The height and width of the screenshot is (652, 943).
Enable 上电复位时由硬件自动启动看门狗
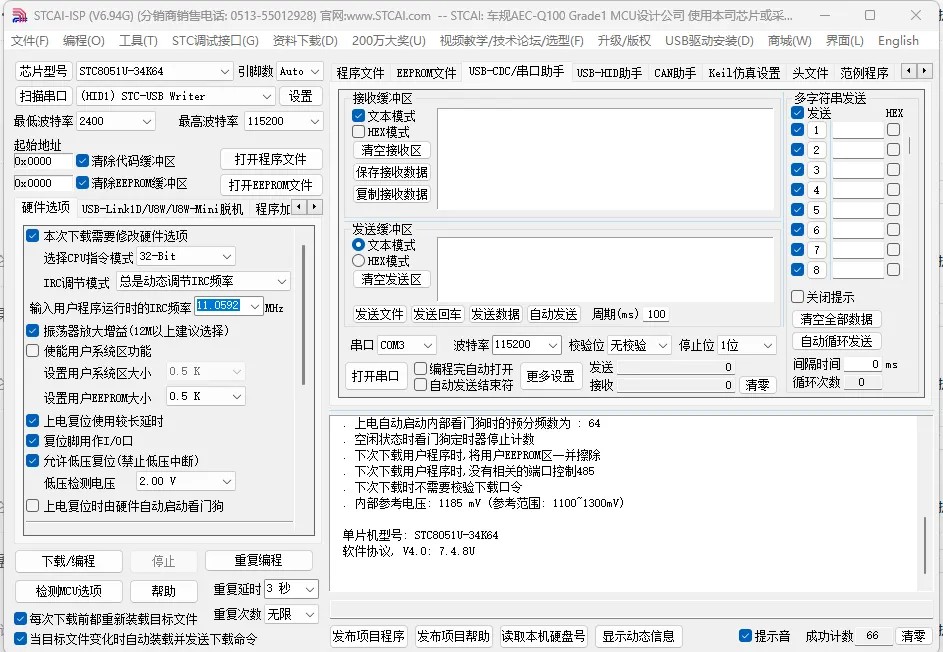32,506
